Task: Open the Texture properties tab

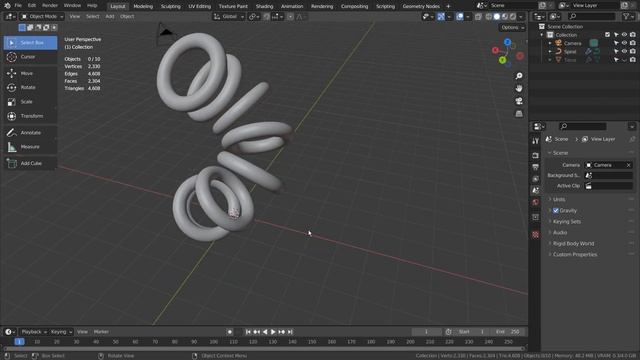Action: click(x=536, y=235)
